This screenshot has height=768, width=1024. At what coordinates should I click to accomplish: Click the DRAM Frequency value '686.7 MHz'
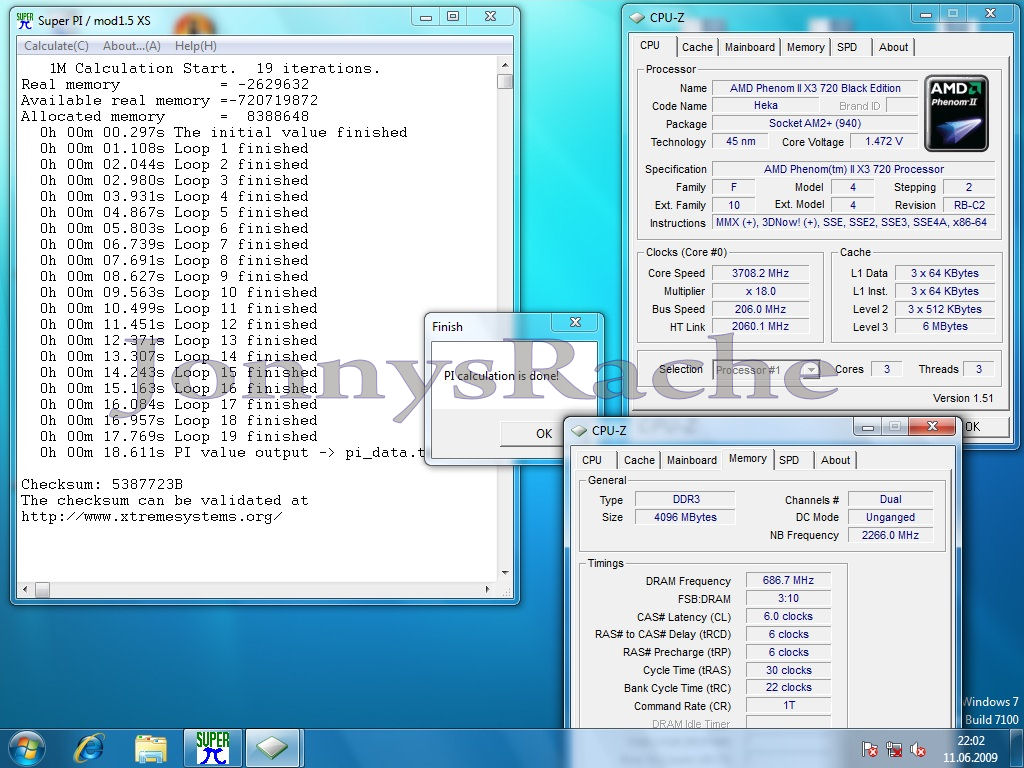click(788, 581)
